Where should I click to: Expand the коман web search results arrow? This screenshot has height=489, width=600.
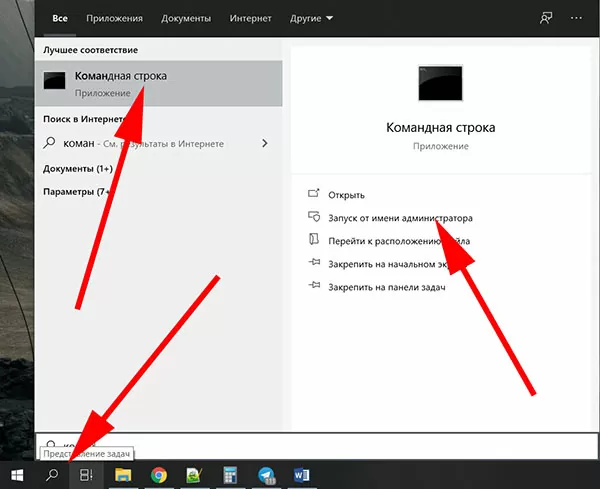pyautogui.click(x=265, y=143)
